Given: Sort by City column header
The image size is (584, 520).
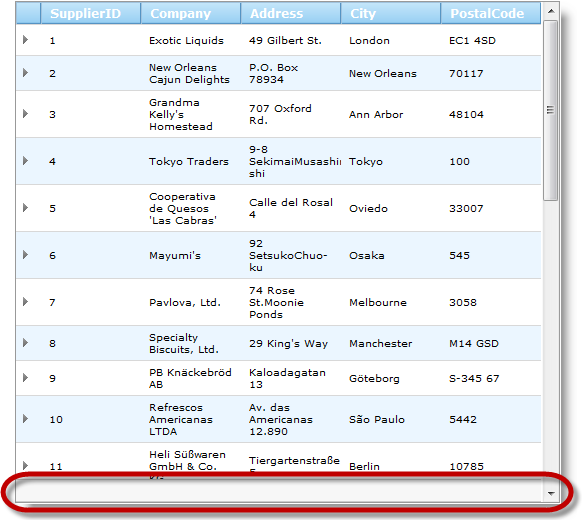Looking at the screenshot, I should pos(391,13).
